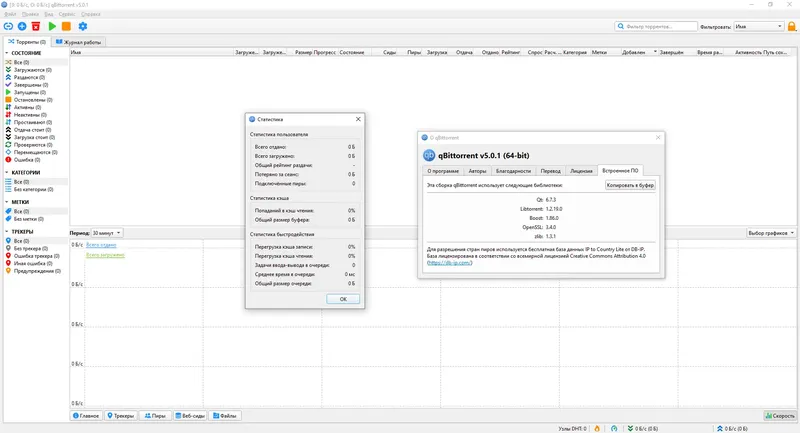Click the add torrent file plus icon

[22, 26]
